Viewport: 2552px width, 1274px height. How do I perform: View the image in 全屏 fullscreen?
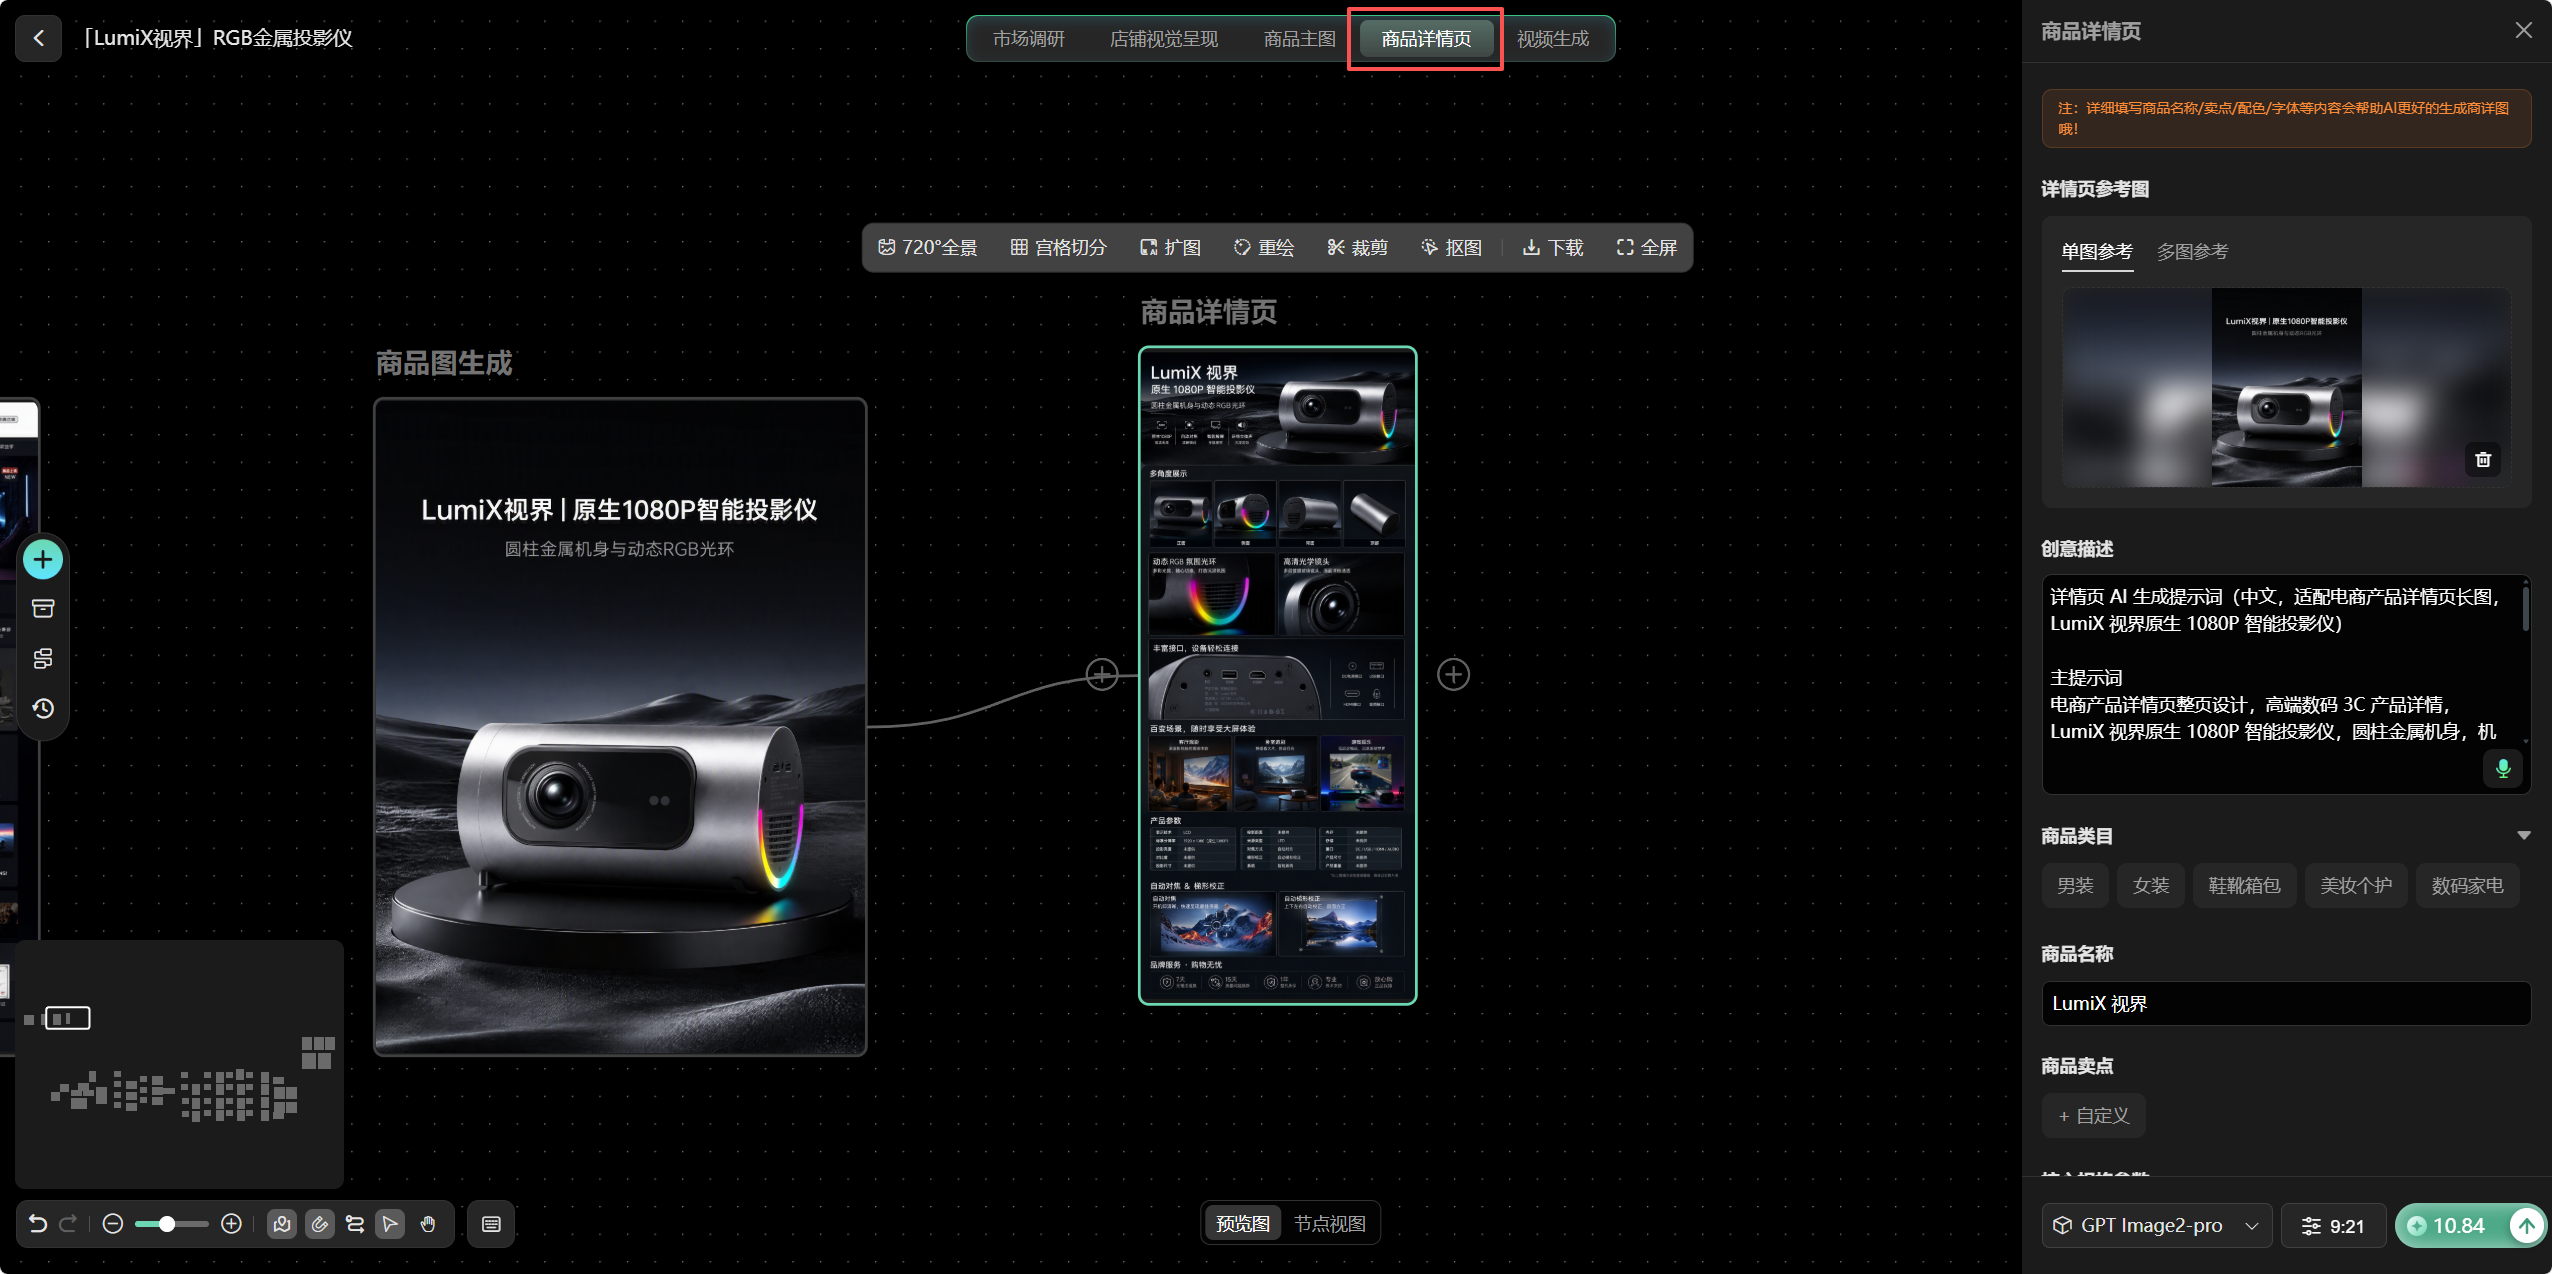1646,247
